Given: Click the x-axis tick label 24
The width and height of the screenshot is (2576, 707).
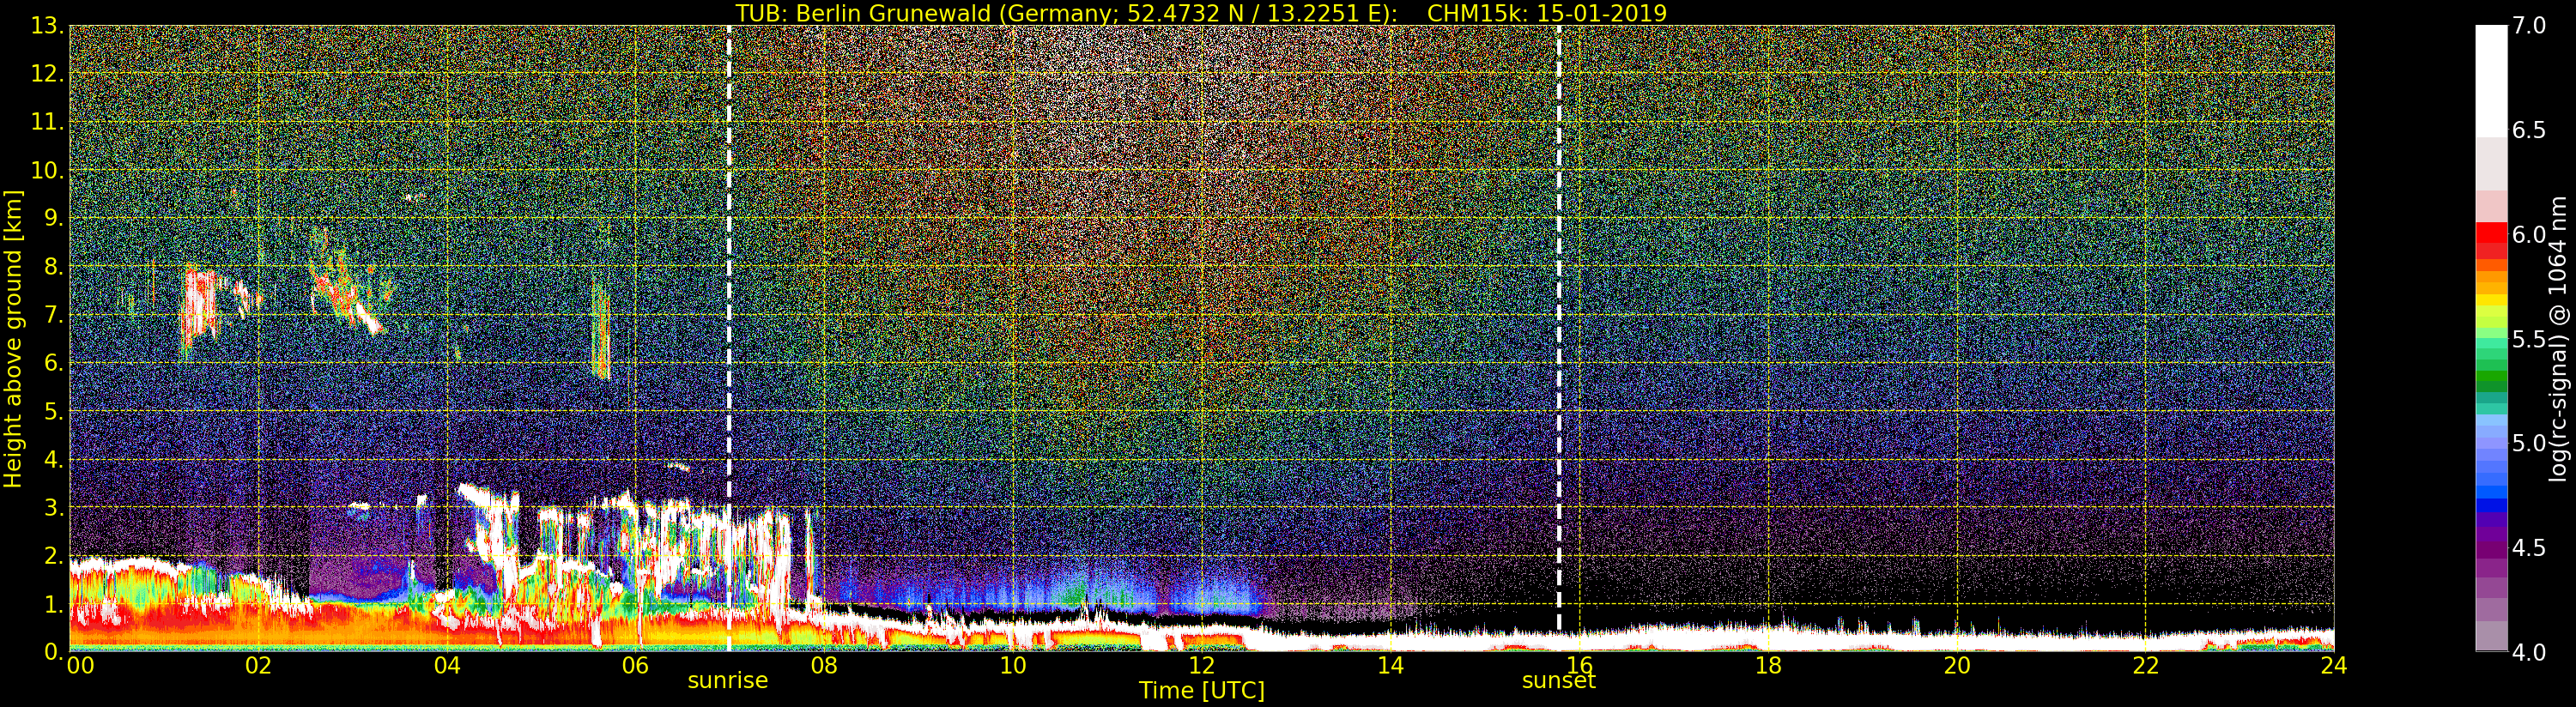Looking at the screenshot, I should coord(2334,665).
